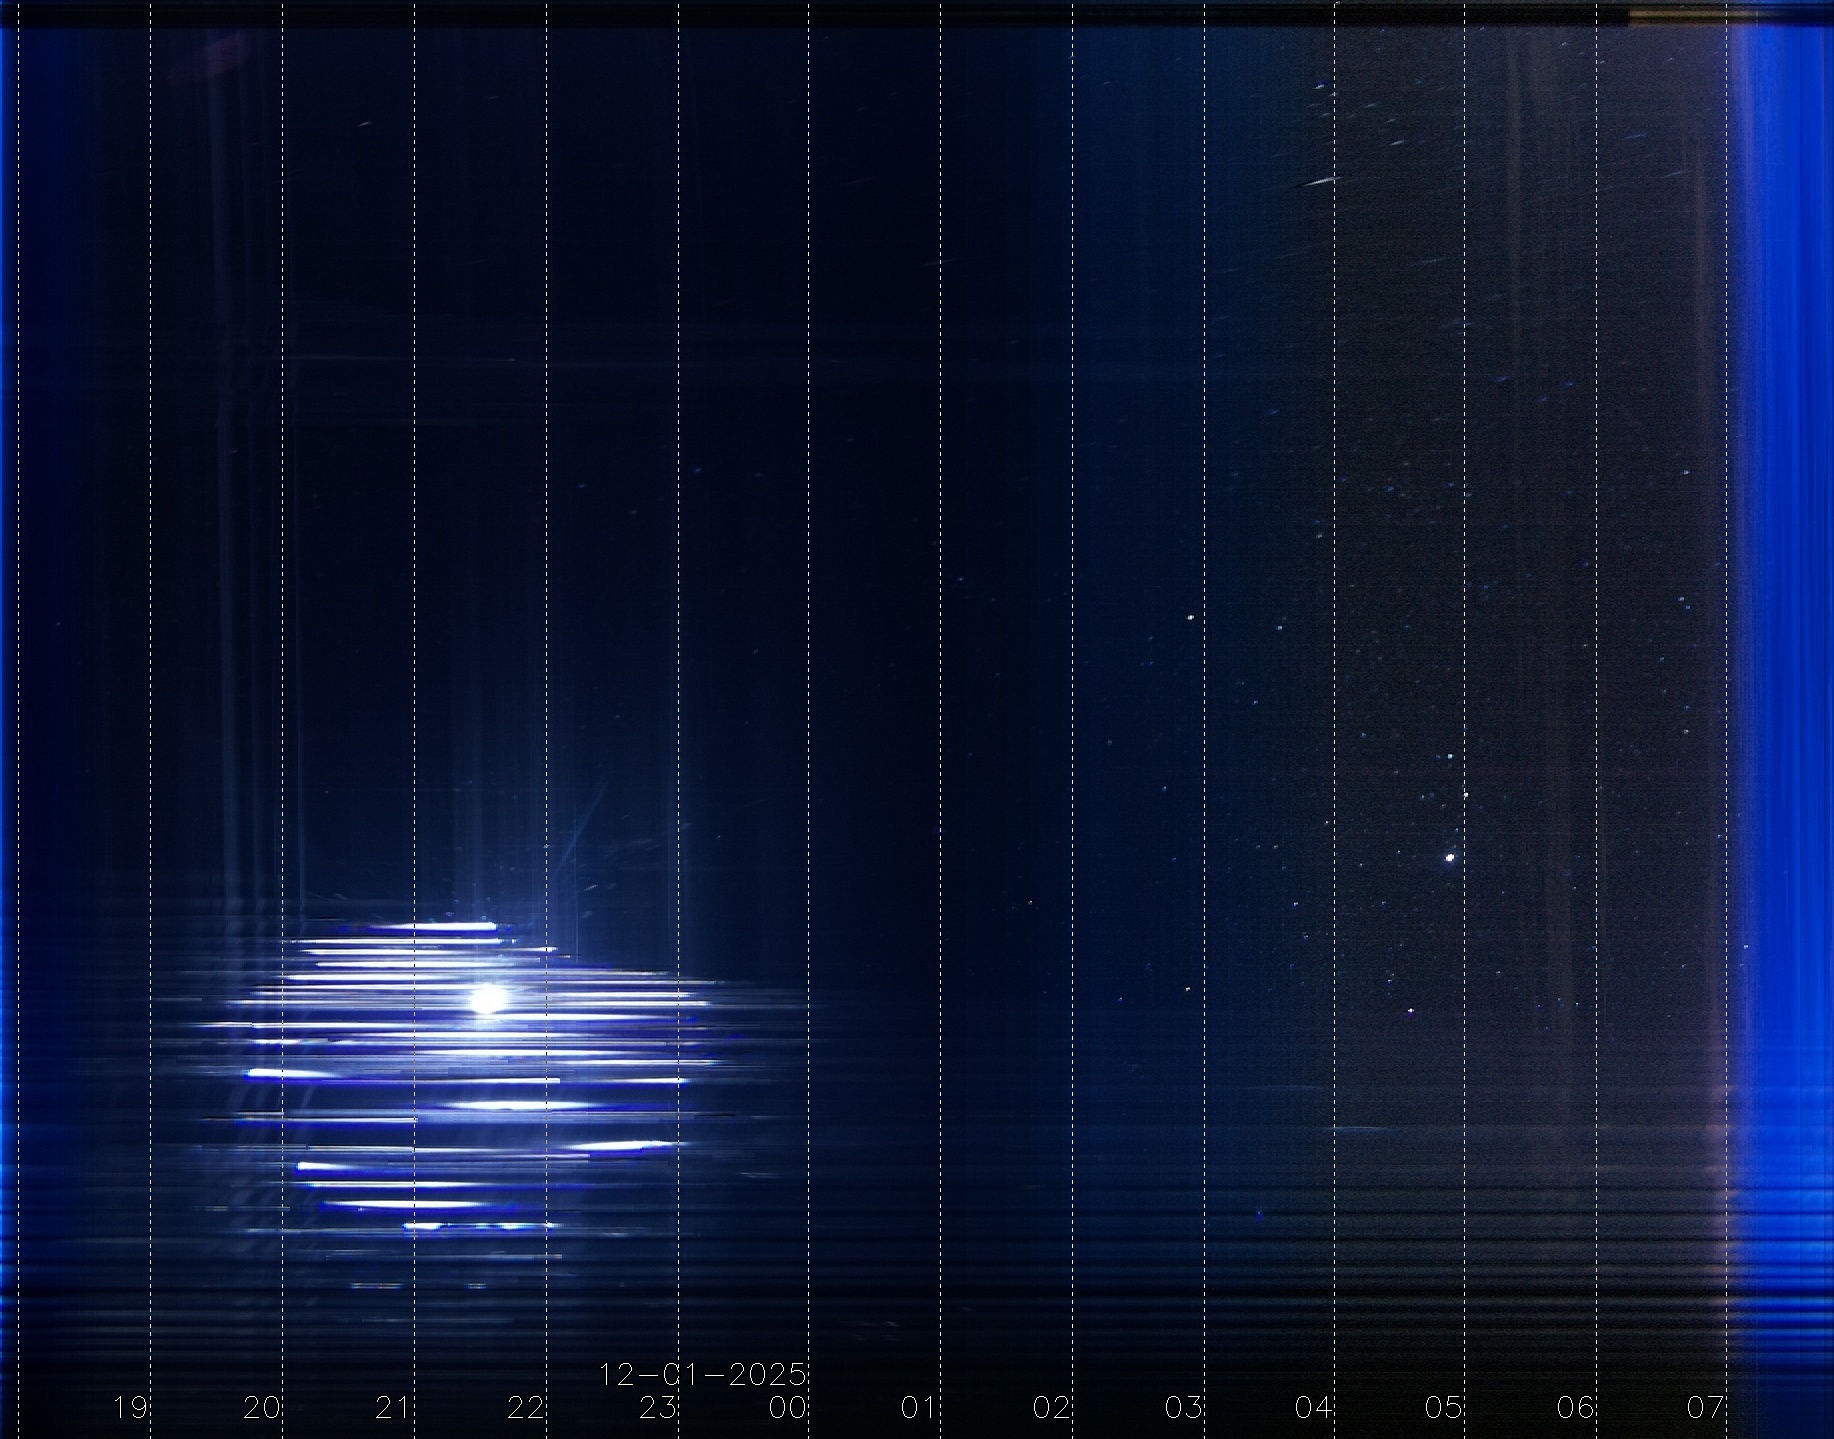The height and width of the screenshot is (1439, 1834).
Task: Select the brightest star near 05 line
Action: pos(1450,857)
